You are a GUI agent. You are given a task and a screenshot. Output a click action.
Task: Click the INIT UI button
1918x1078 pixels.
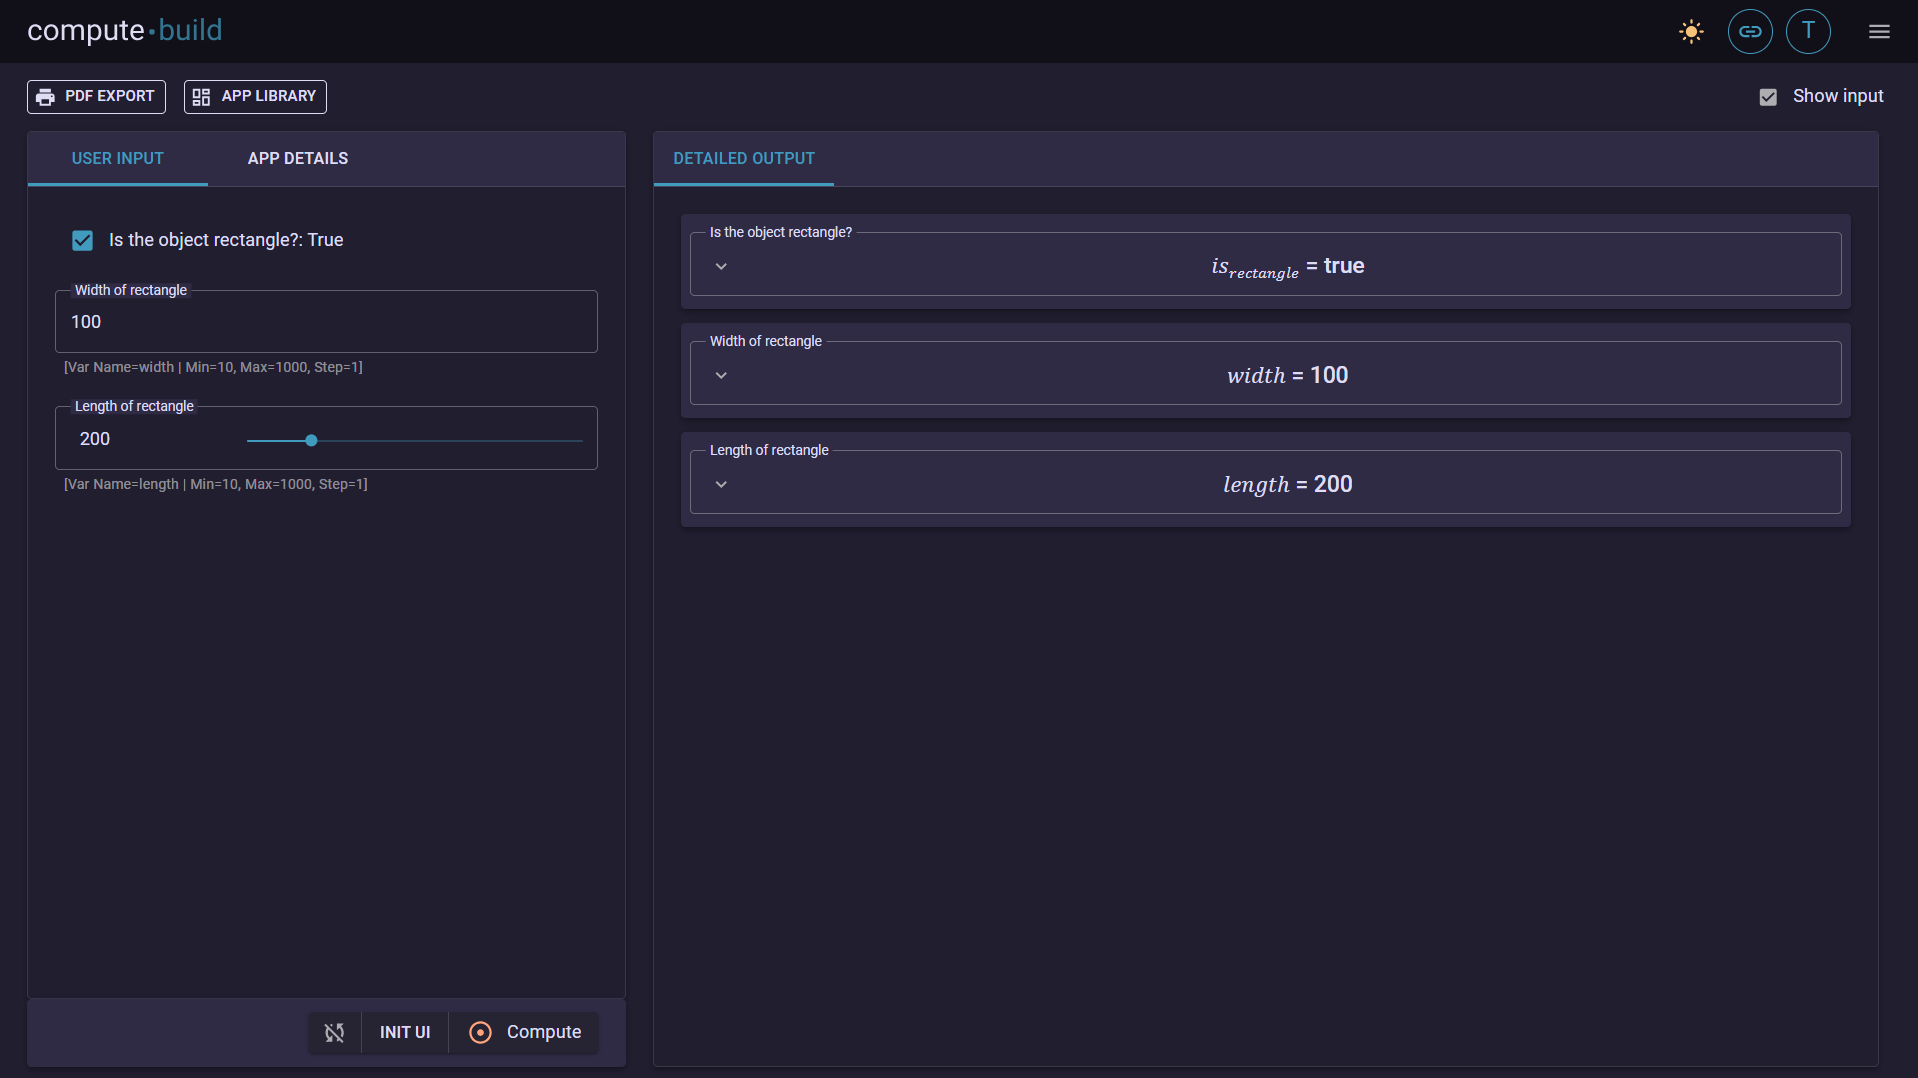coord(405,1032)
